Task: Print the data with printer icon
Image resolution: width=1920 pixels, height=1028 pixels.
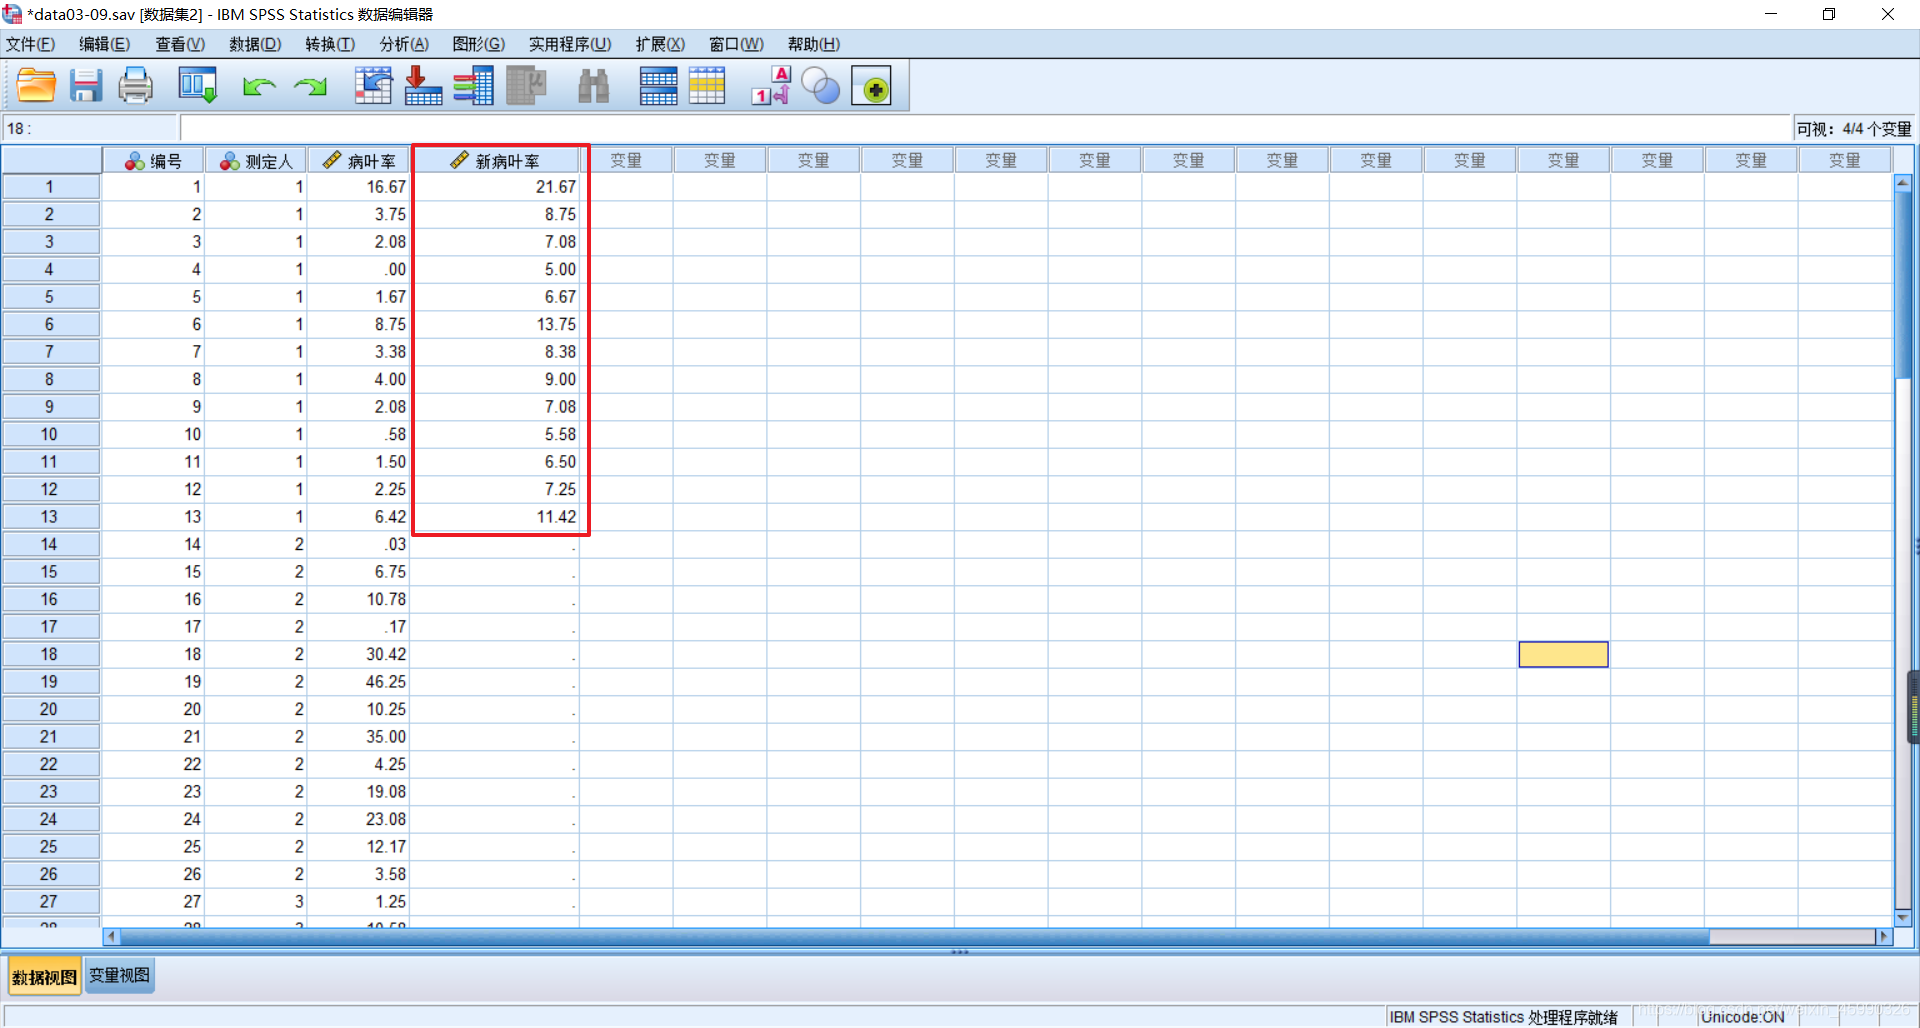Action: tap(136, 86)
